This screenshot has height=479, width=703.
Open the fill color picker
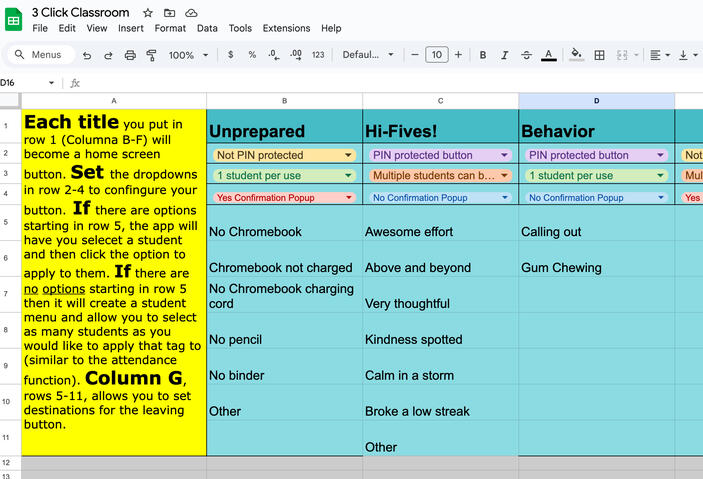(575, 55)
